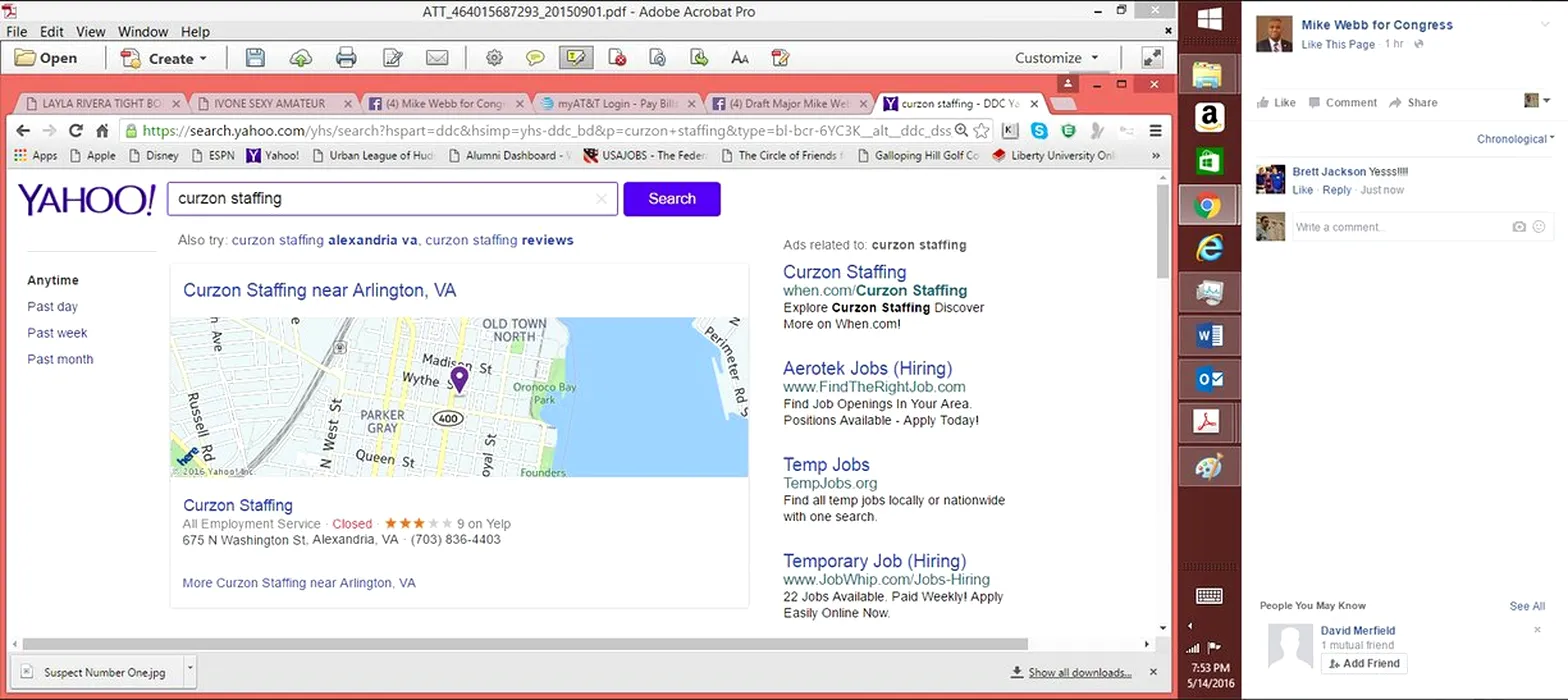Send the file via the envelope email icon
Image resolution: width=1568 pixels, height=700 pixels.
pyautogui.click(x=437, y=58)
